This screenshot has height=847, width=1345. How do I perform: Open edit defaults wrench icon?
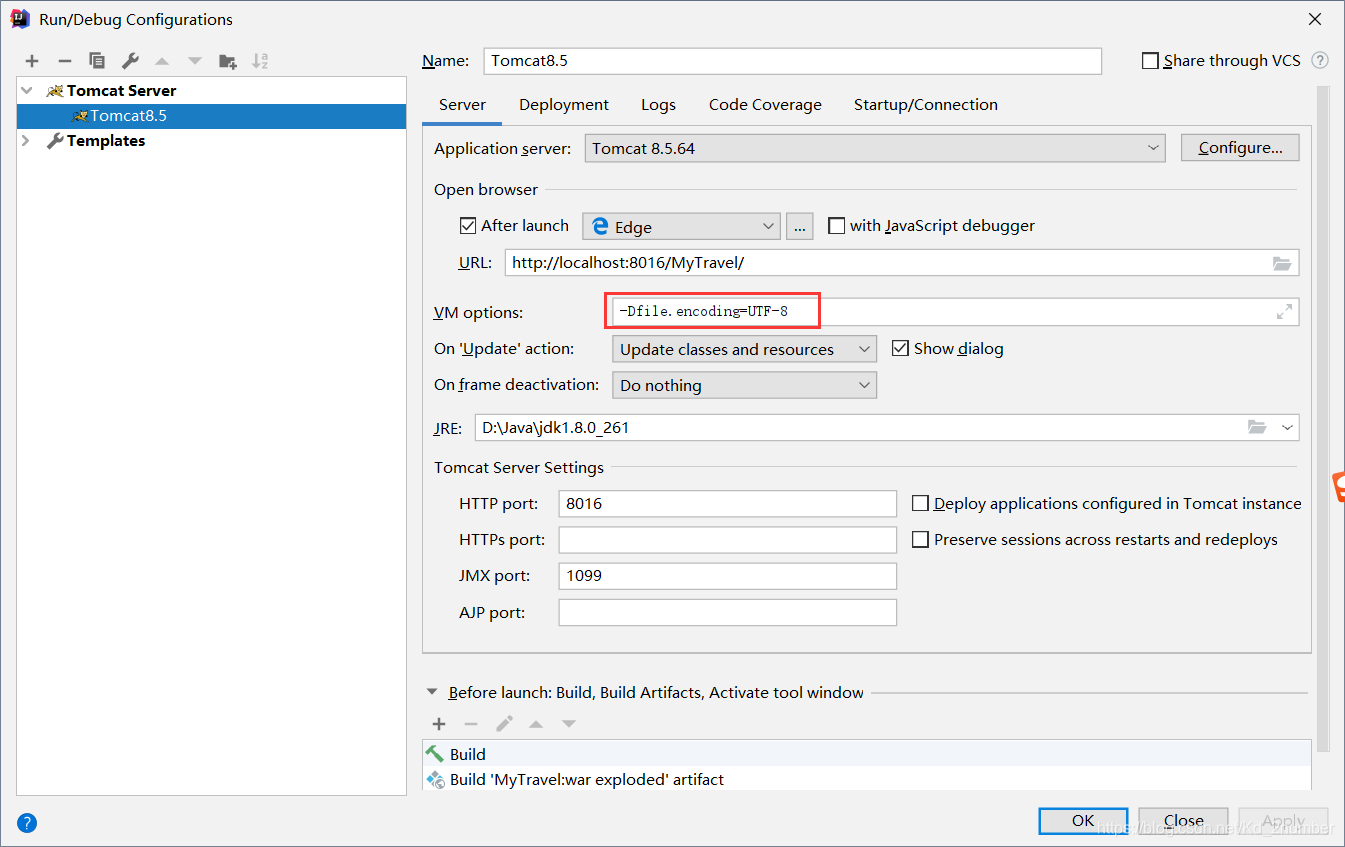130,61
